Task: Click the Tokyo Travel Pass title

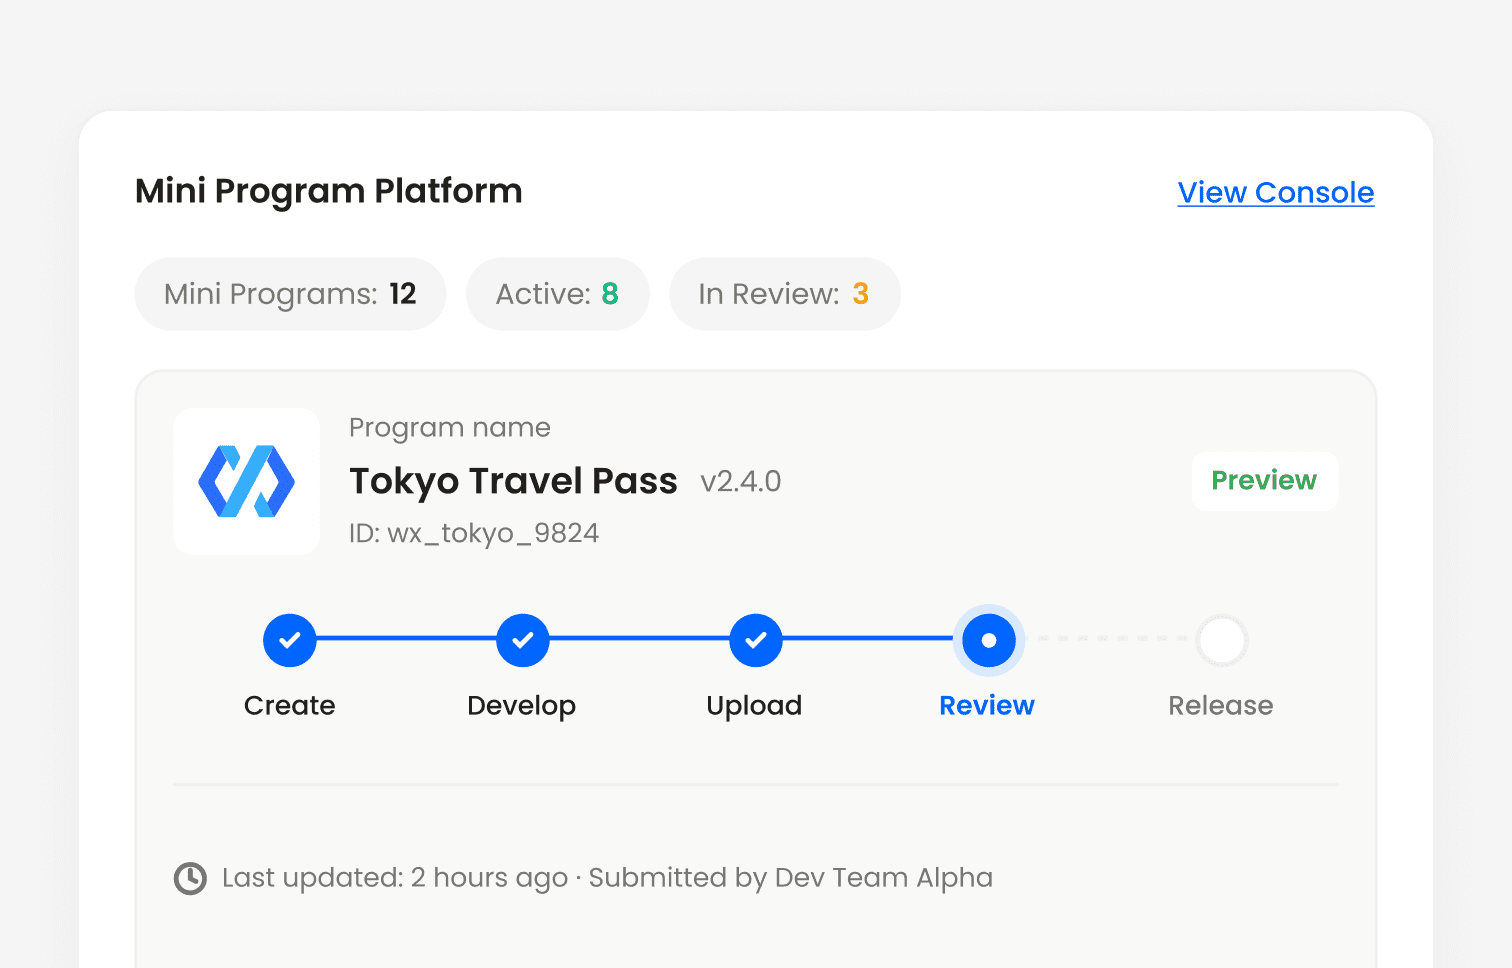Action: pyautogui.click(x=513, y=481)
